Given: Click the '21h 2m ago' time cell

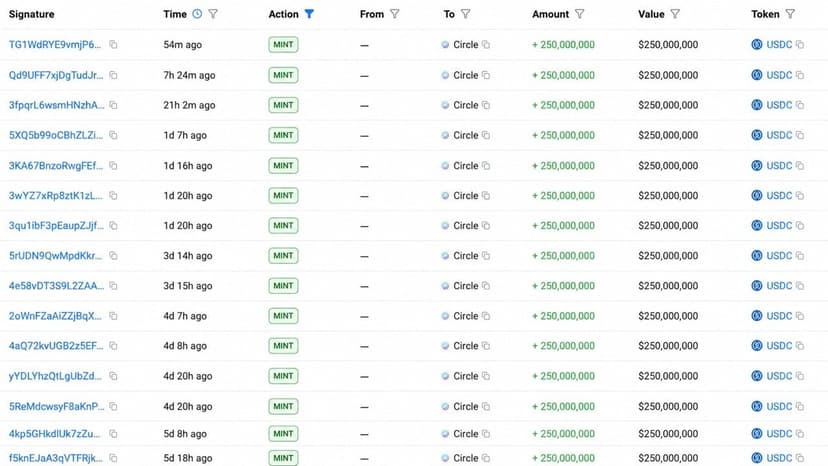Looking at the screenshot, I should 189,105.
